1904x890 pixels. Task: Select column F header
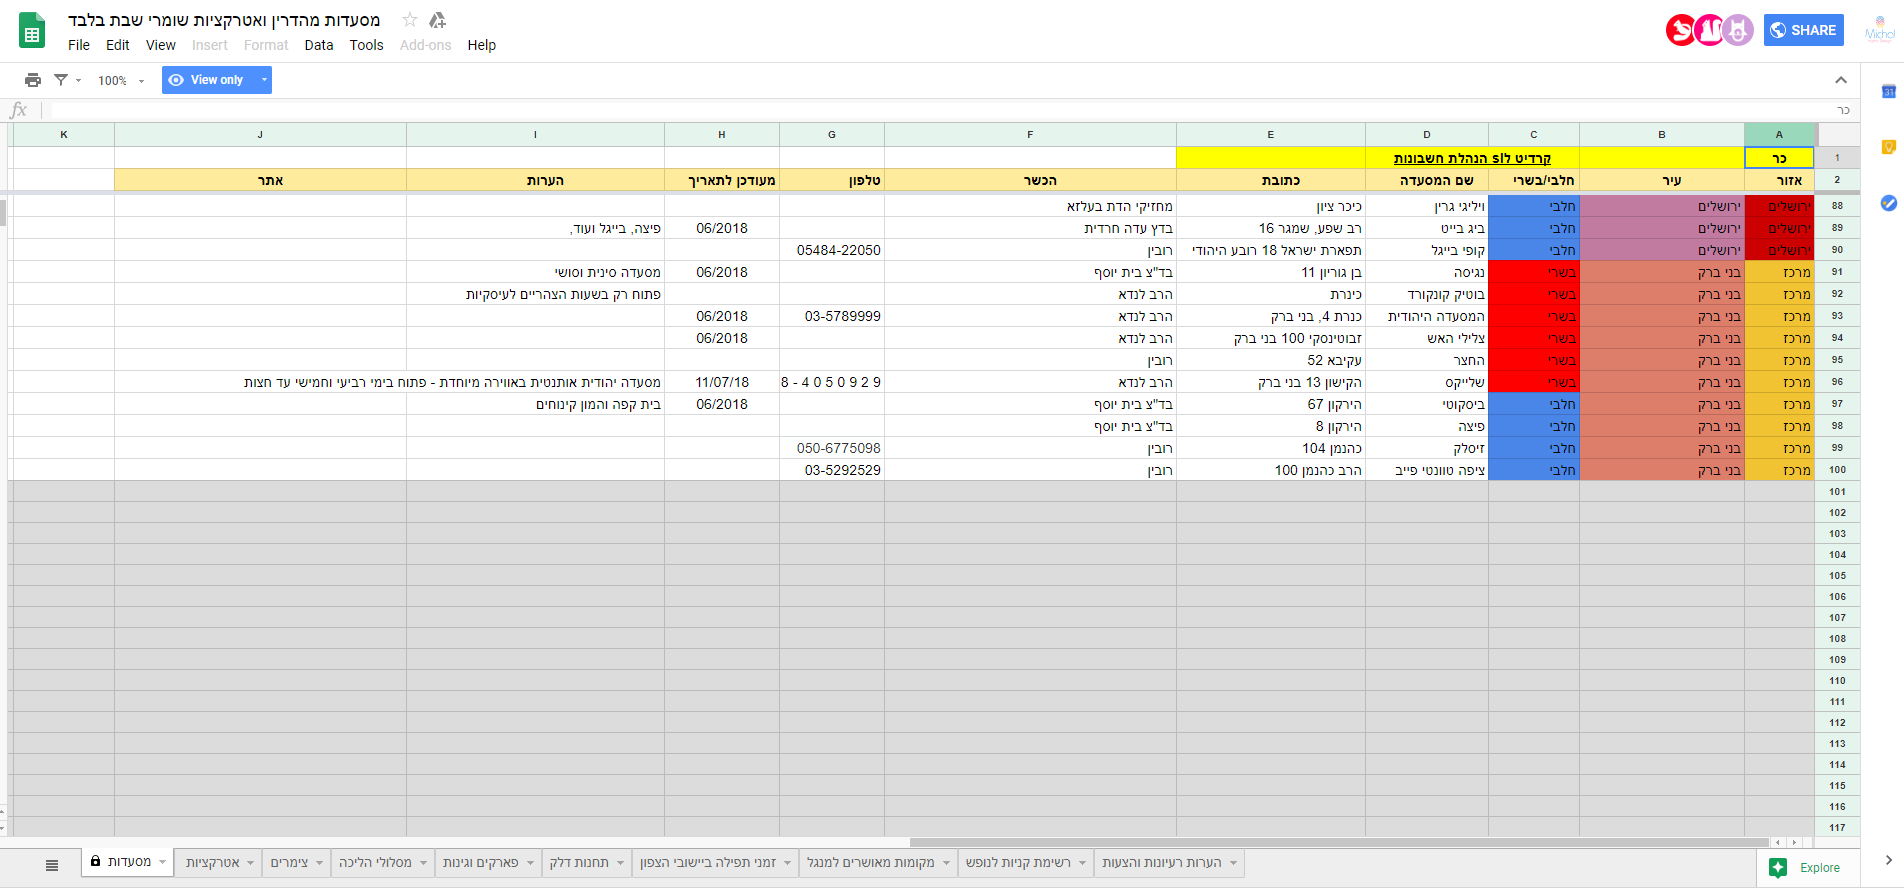[x=1030, y=134]
